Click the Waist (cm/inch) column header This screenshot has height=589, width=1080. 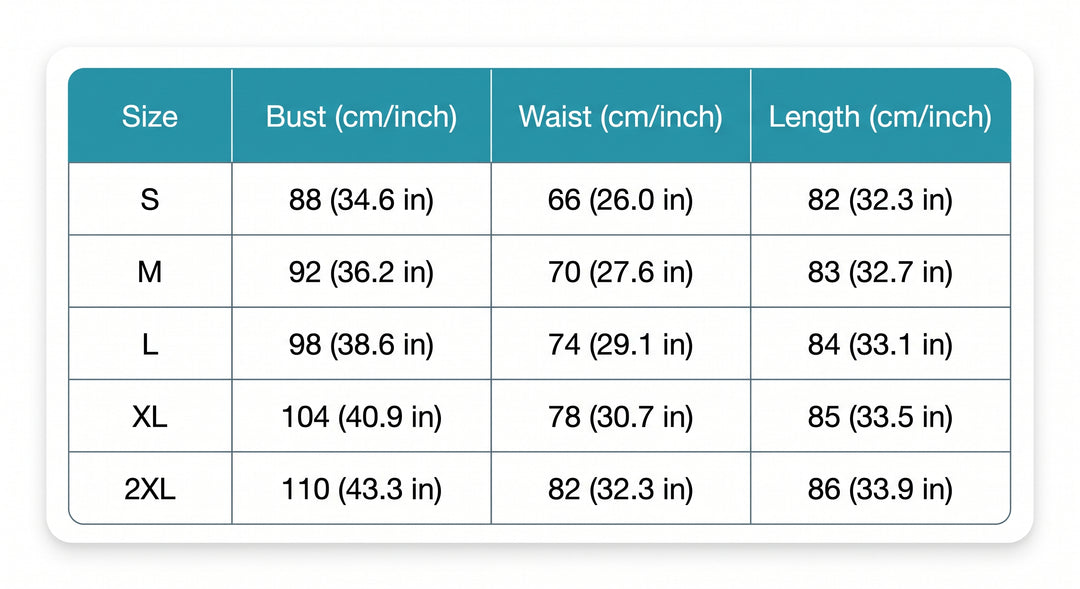coord(621,116)
